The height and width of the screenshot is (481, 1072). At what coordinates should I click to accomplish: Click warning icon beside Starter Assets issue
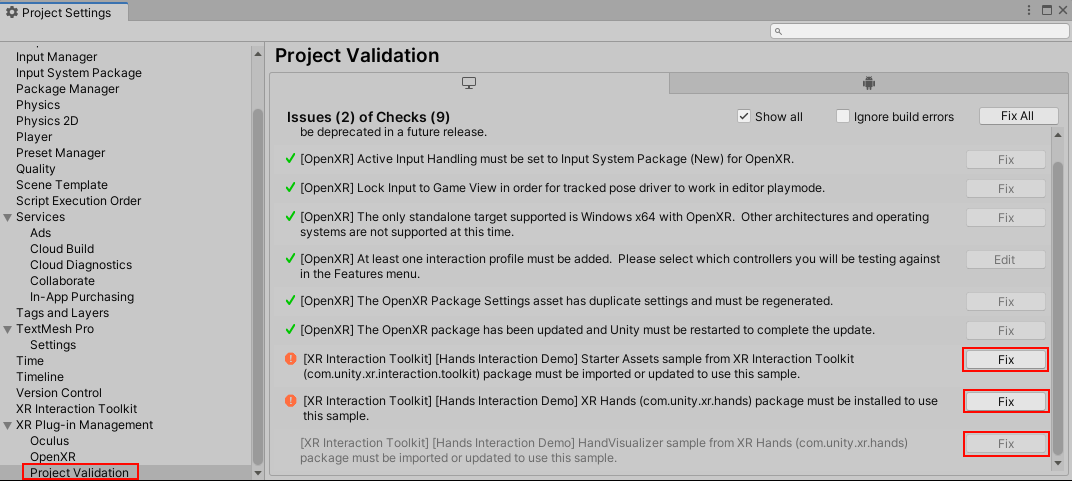point(291,358)
